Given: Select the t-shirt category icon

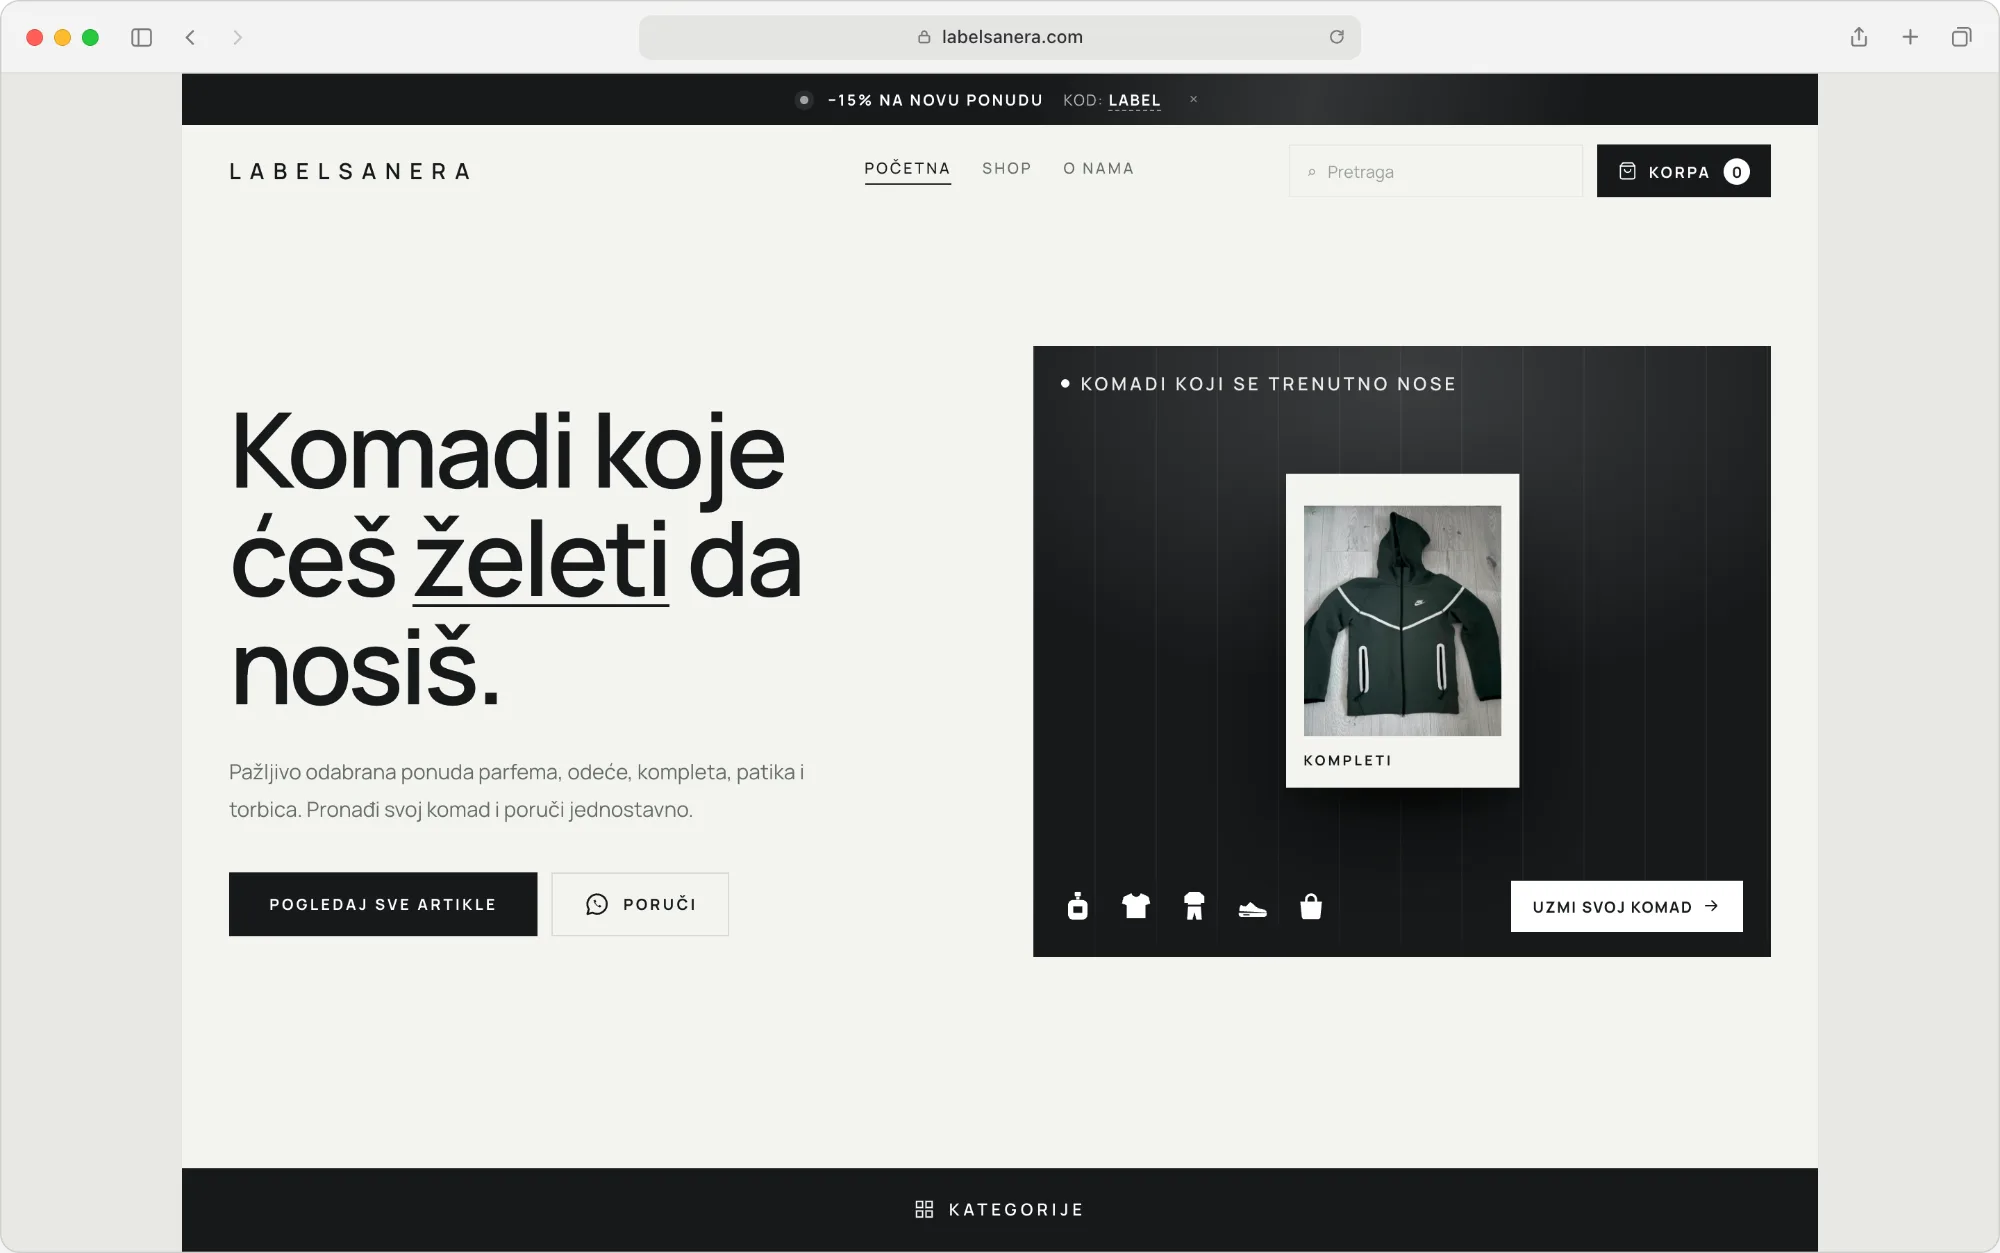Looking at the screenshot, I should pos(1136,906).
